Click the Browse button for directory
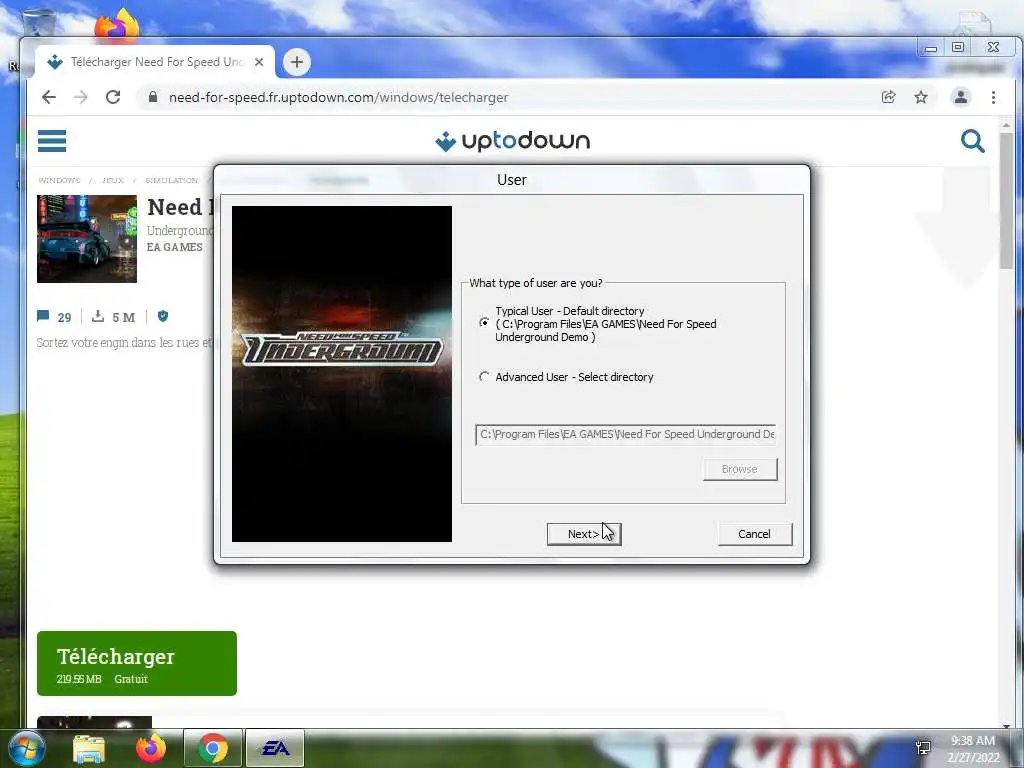The height and width of the screenshot is (768, 1024). (740, 470)
